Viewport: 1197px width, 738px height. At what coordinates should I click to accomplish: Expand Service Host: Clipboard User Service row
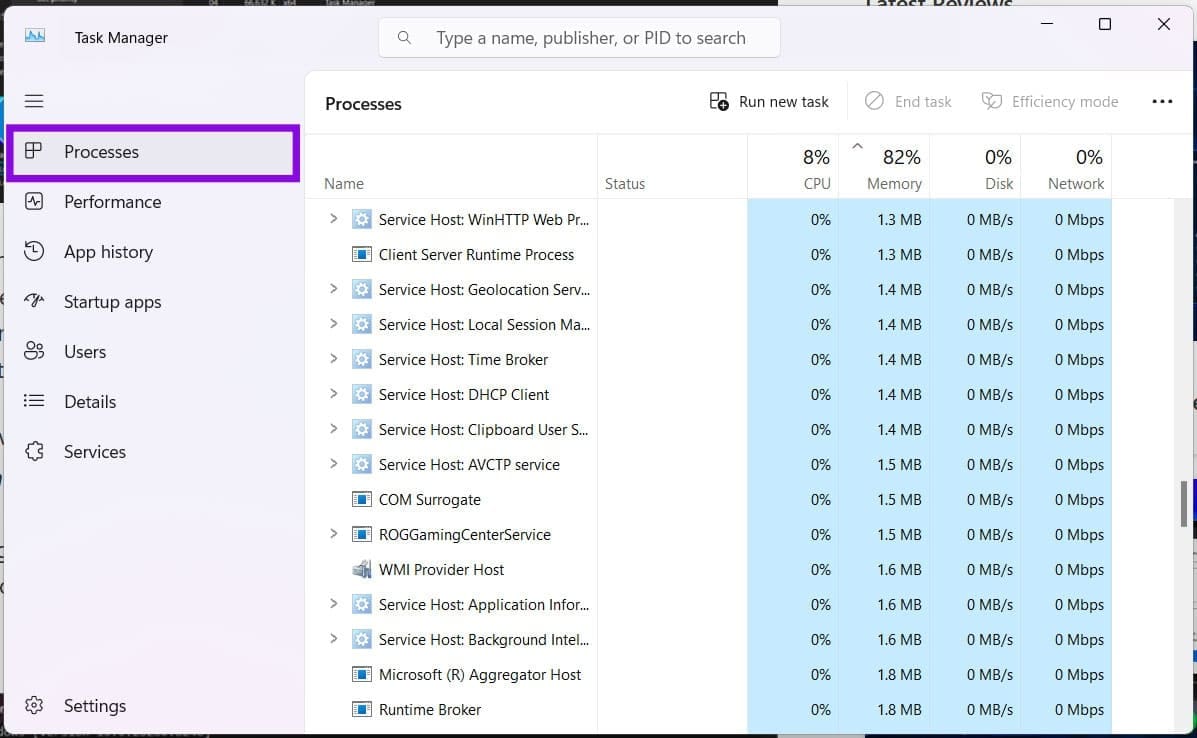[334, 430]
